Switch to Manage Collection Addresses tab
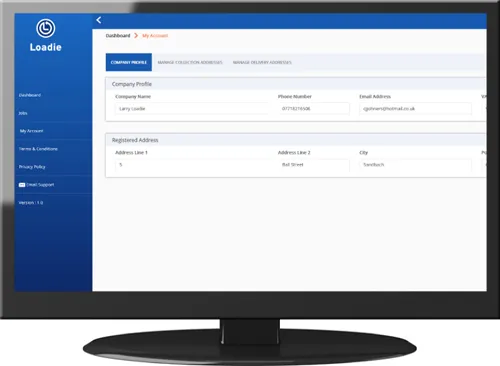The height and width of the screenshot is (366, 500). [x=190, y=62]
